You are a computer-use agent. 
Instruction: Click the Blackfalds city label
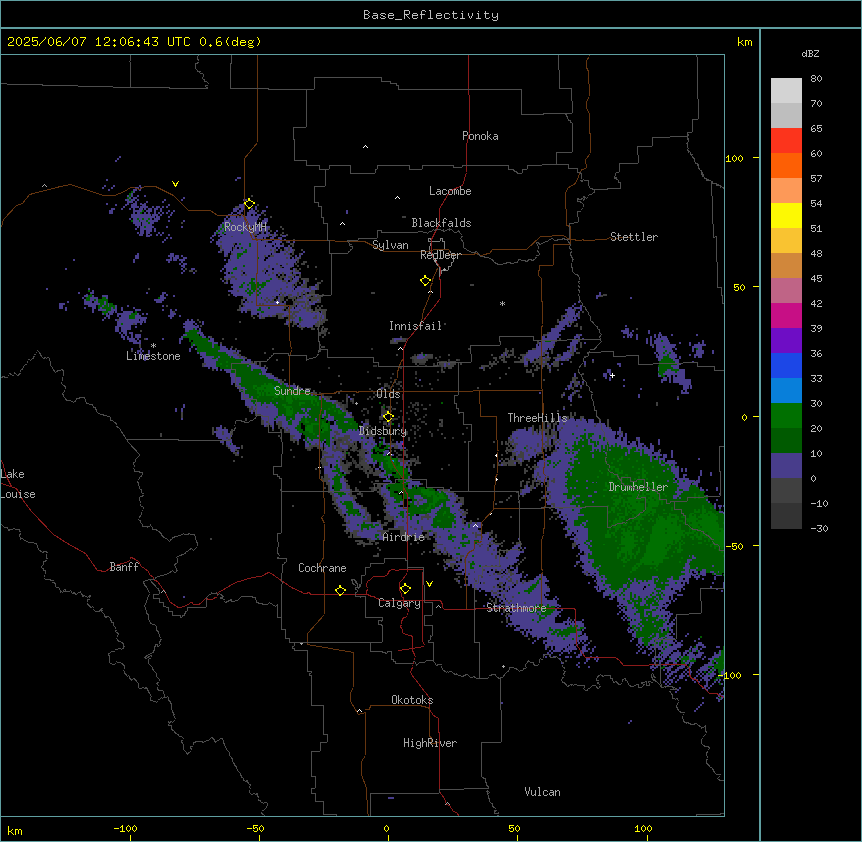[x=441, y=223]
